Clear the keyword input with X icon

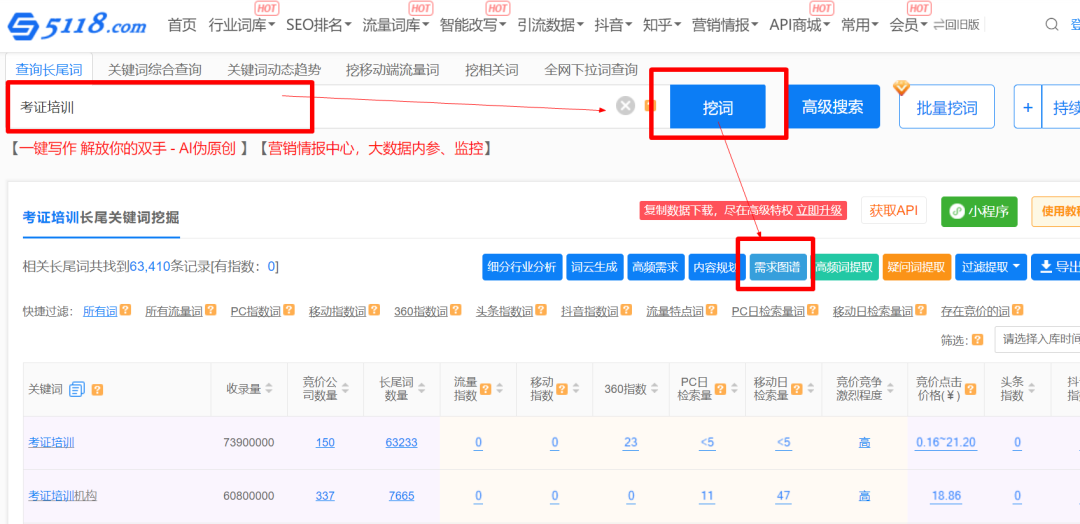625,106
